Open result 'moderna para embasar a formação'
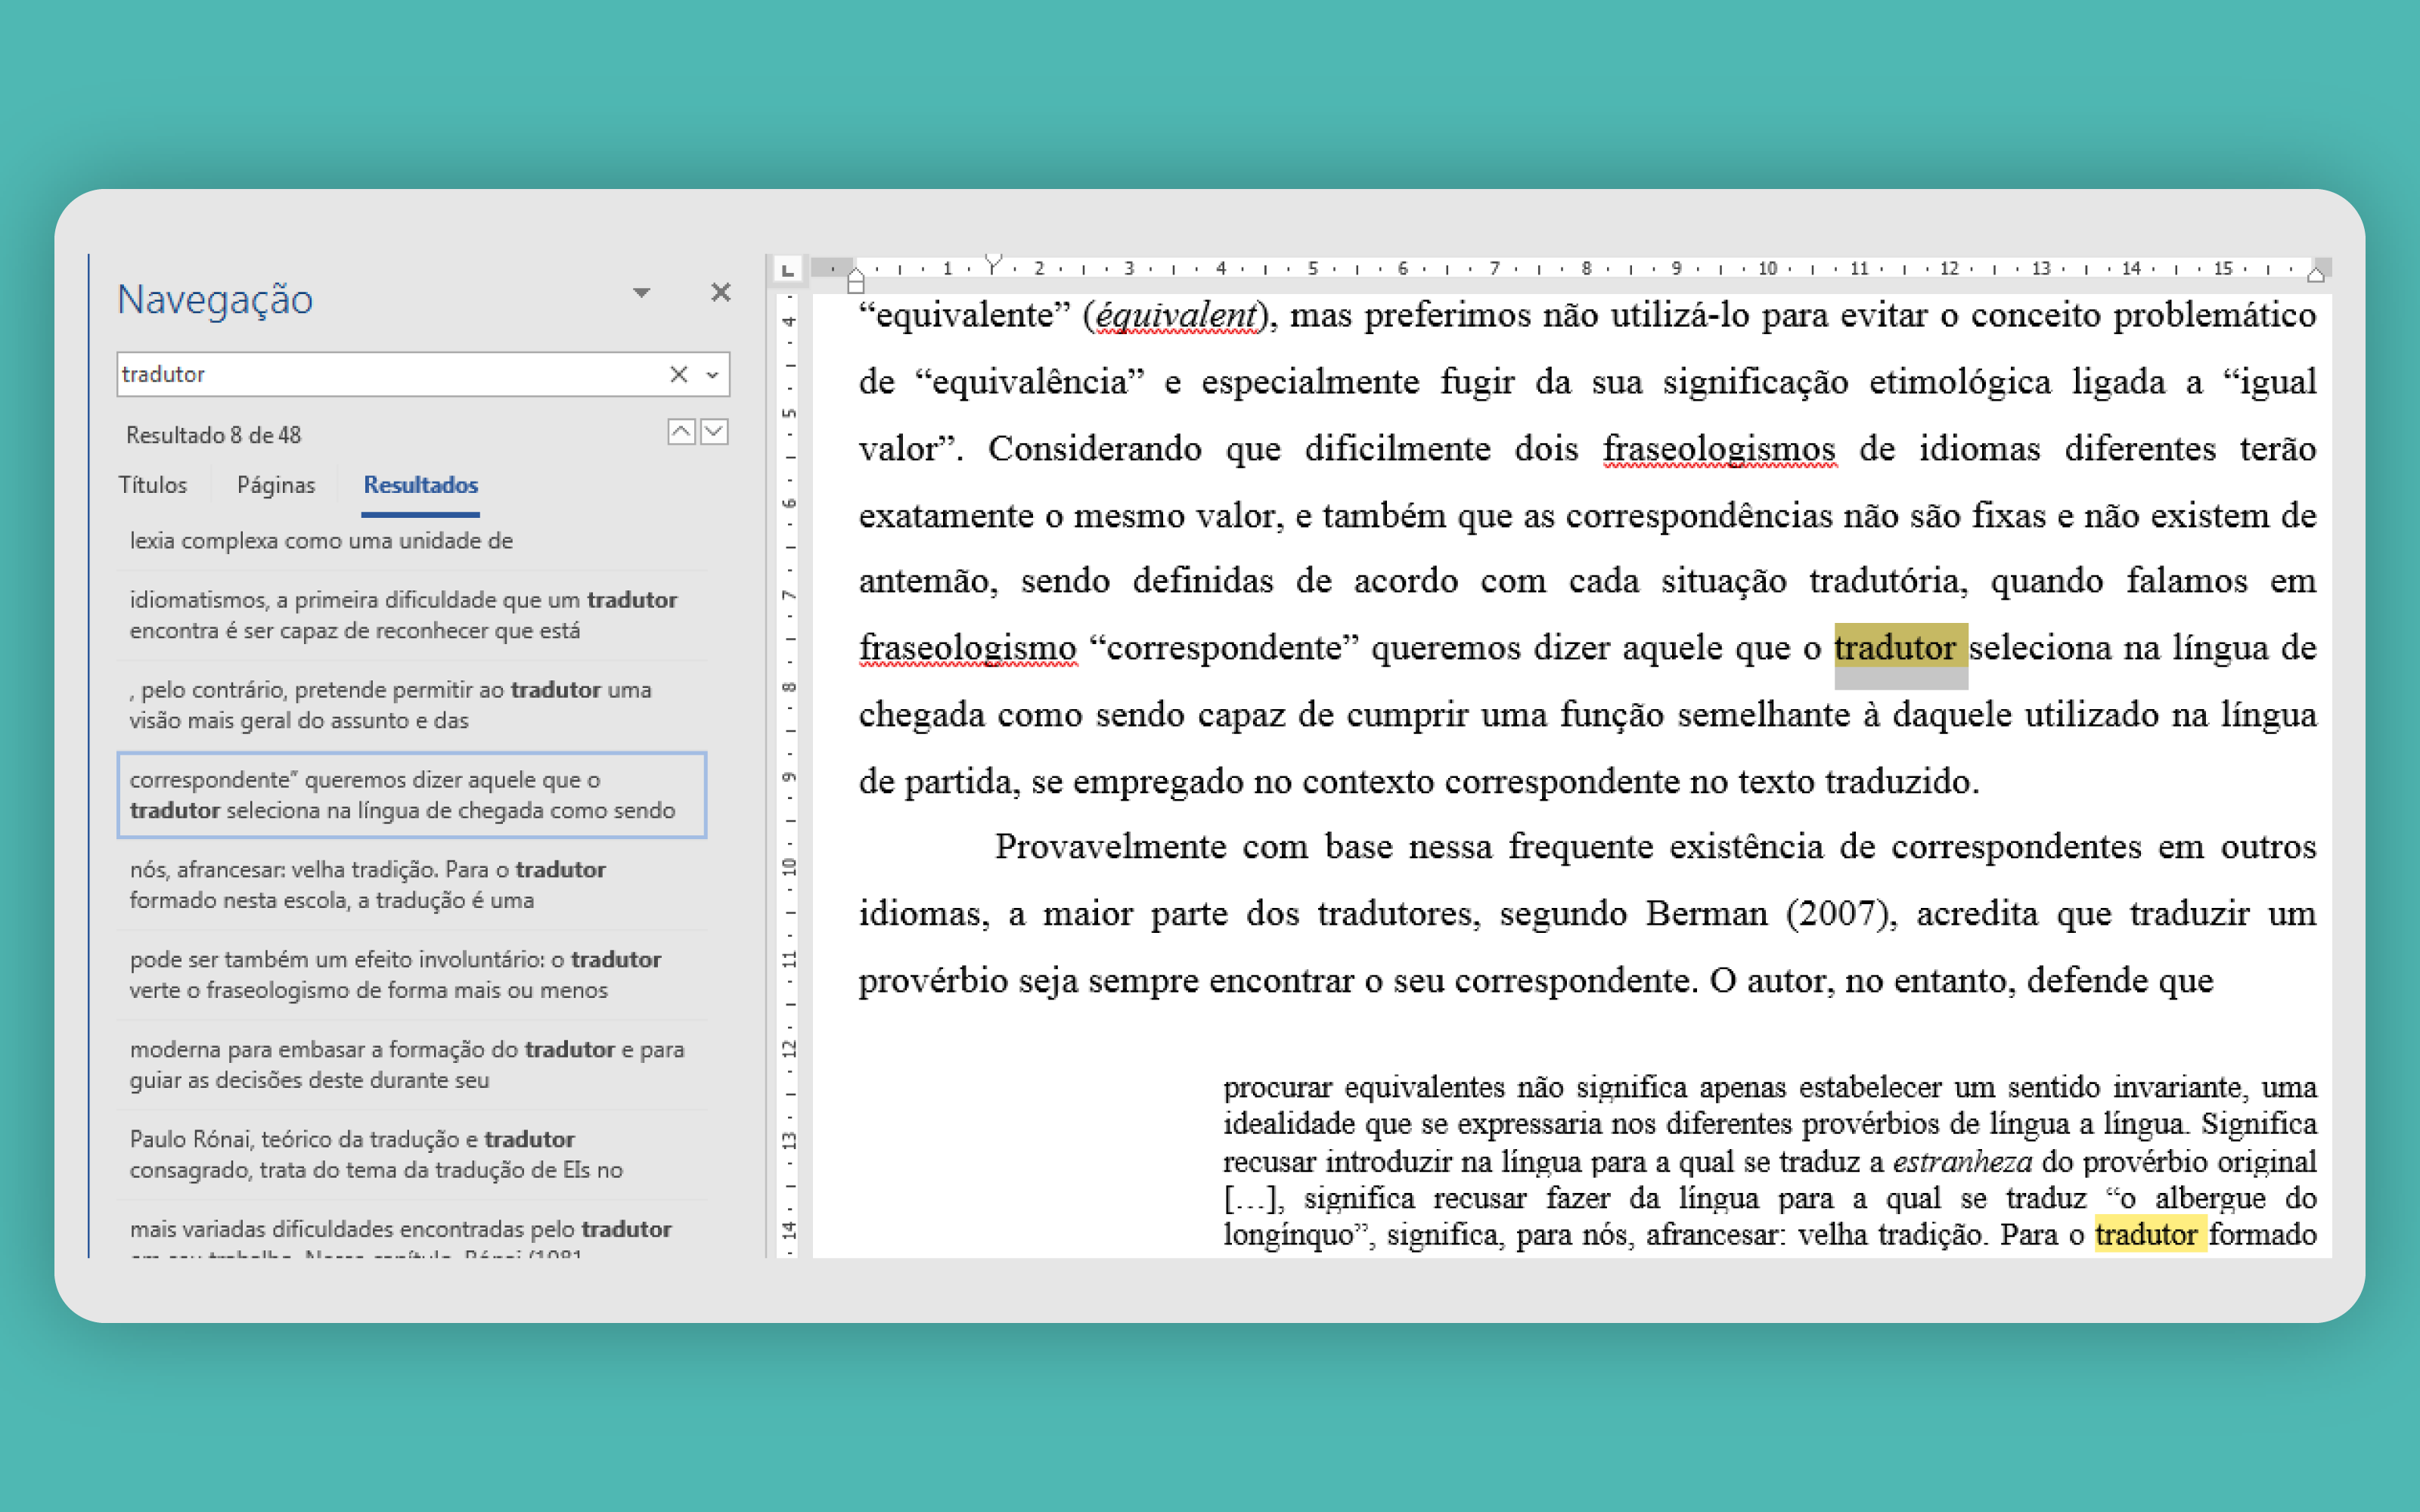The image size is (2420, 1512). coord(412,1065)
